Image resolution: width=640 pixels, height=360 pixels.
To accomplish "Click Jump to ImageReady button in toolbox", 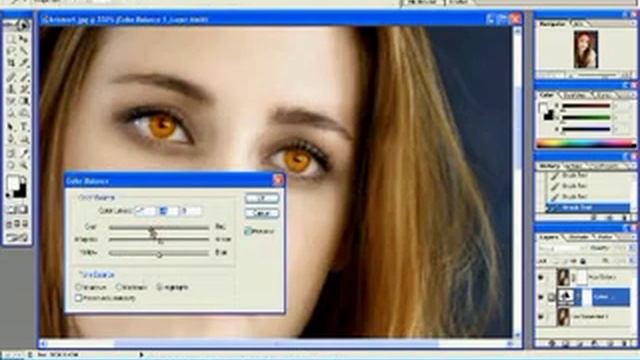I will (17, 238).
